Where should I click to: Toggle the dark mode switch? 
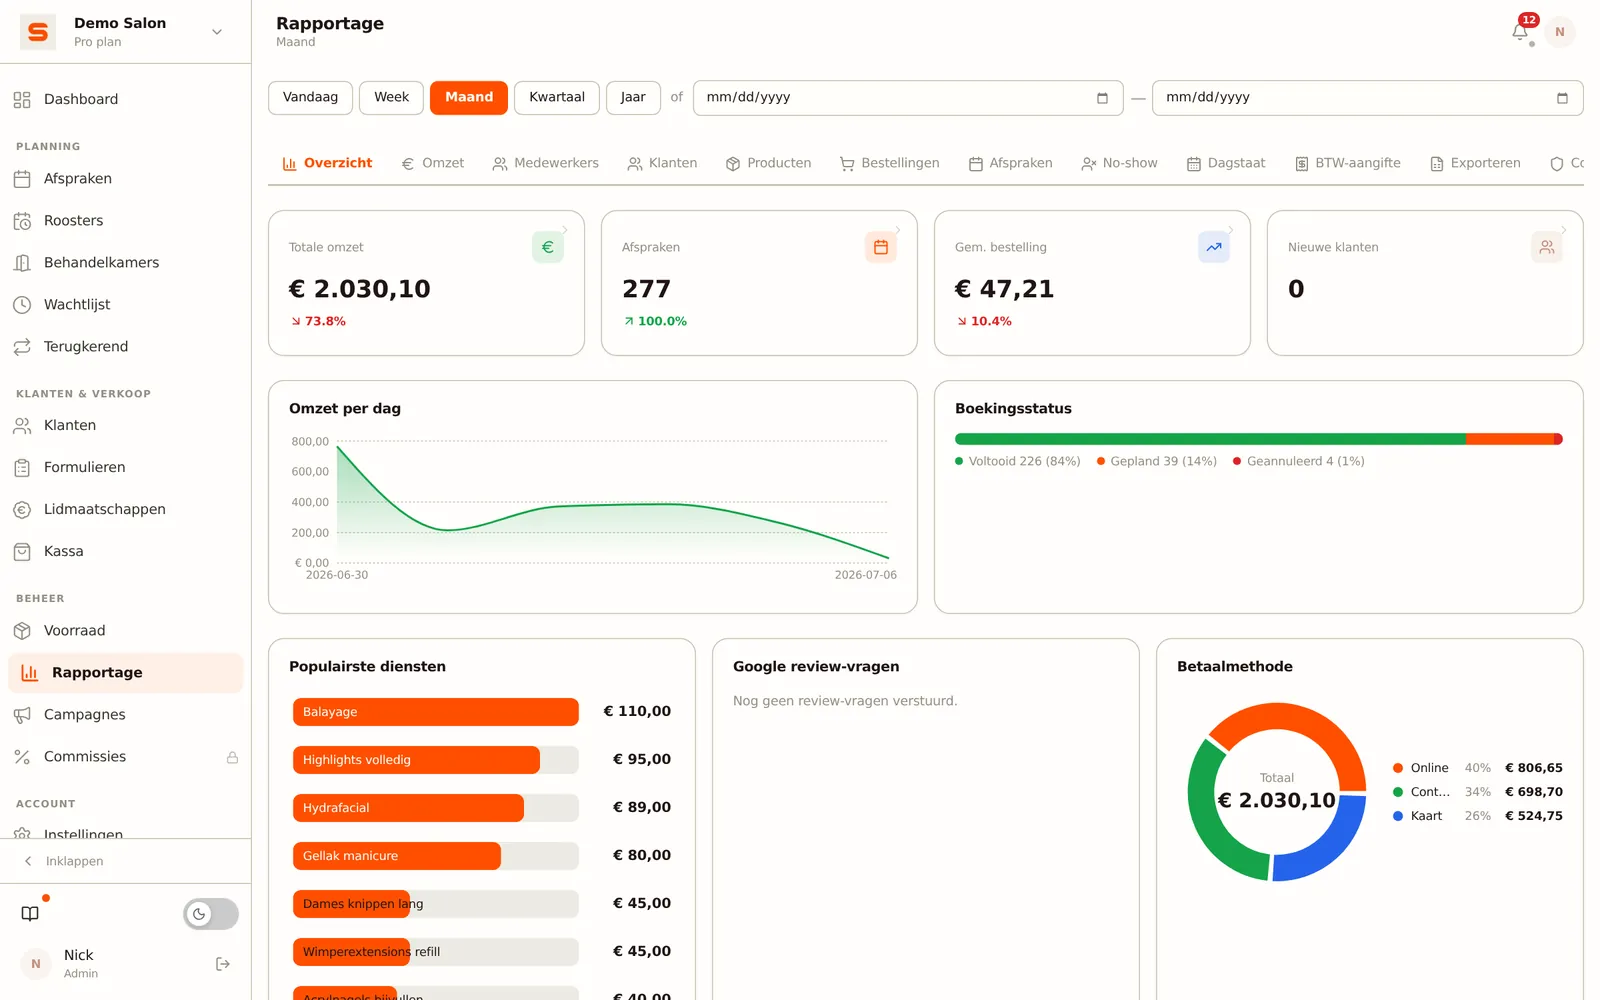[x=211, y=914]
